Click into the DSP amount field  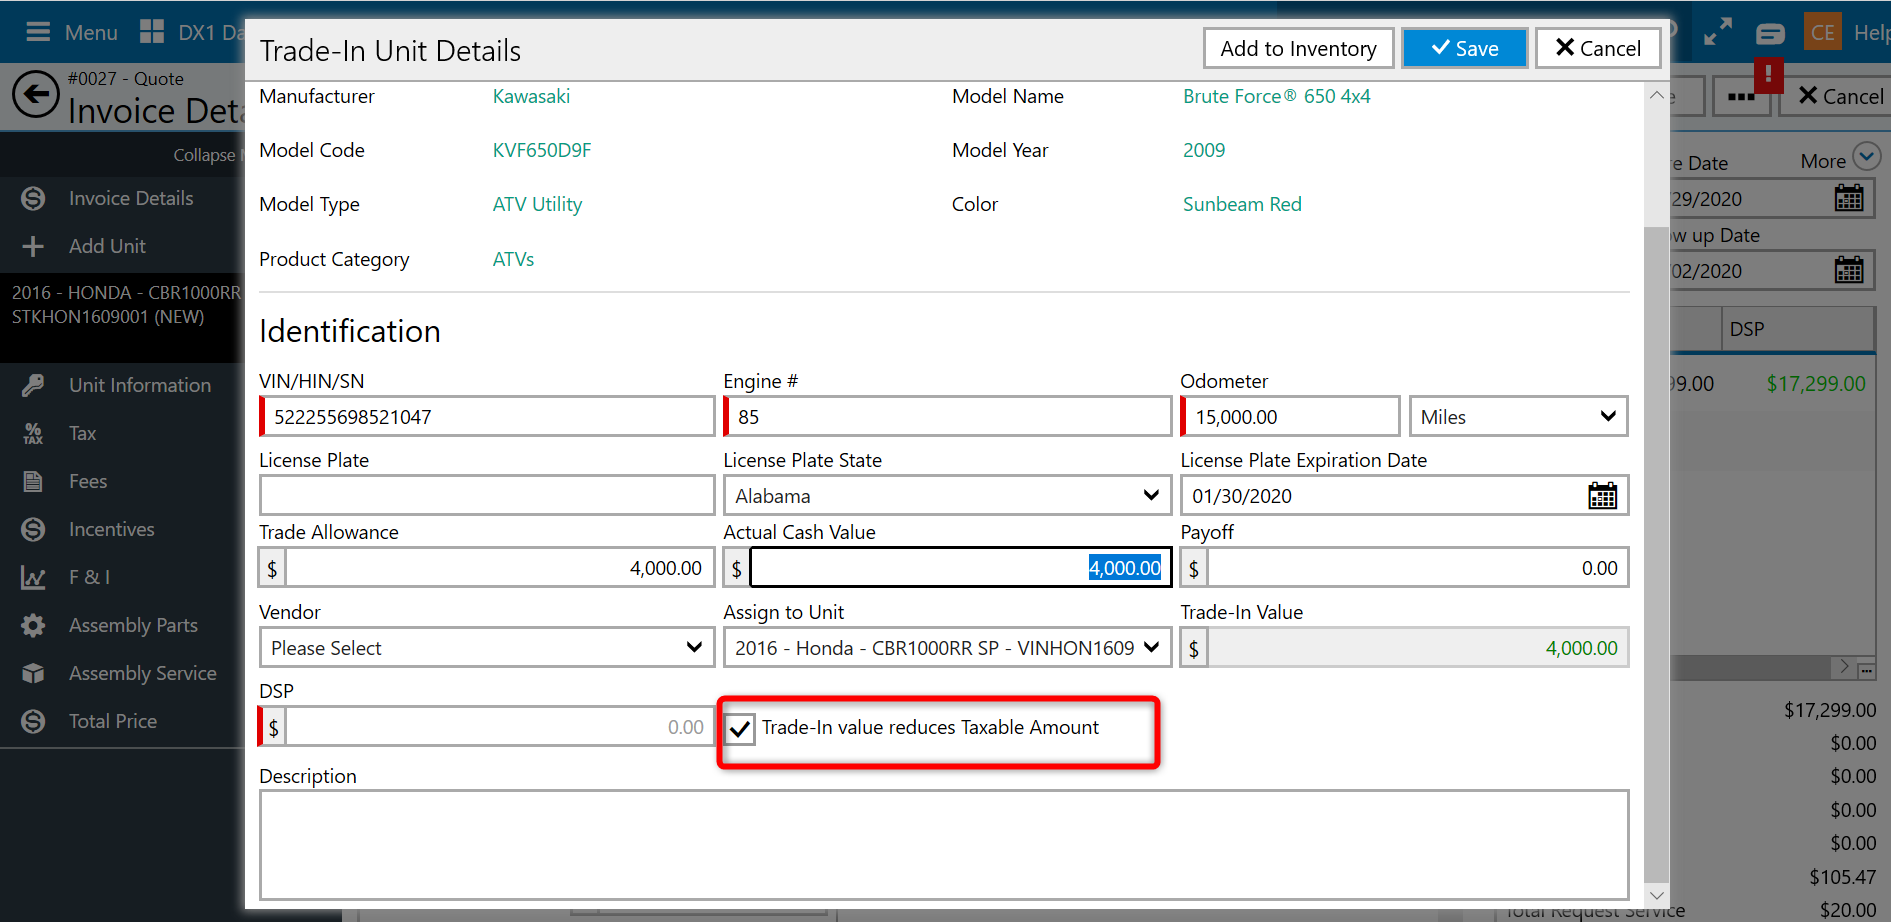click(499, 727)
